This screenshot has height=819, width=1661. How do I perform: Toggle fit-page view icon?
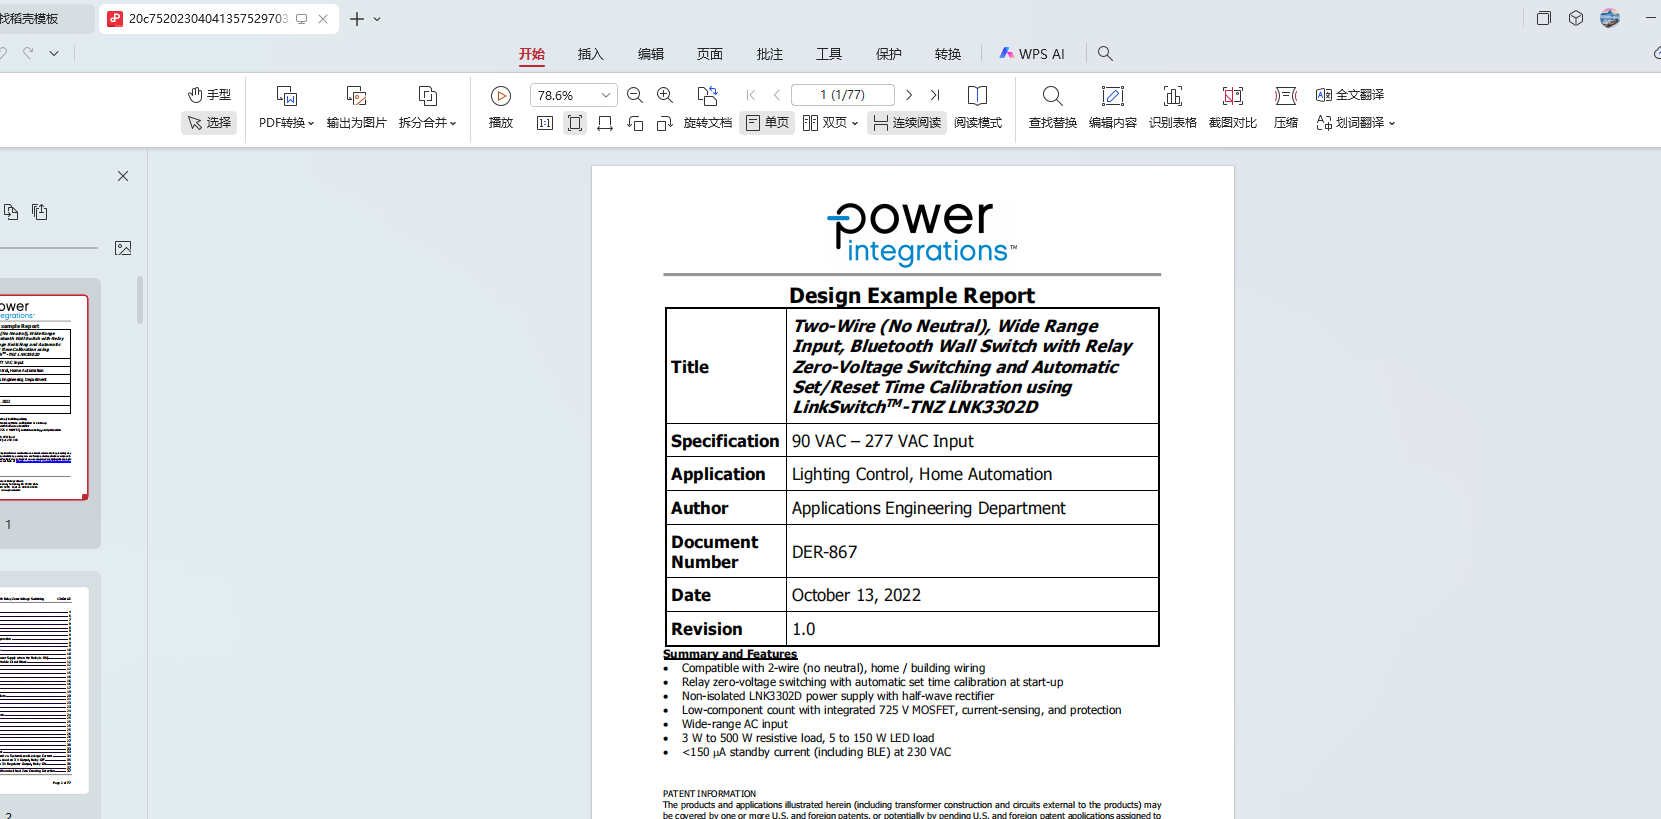[575, 123]
